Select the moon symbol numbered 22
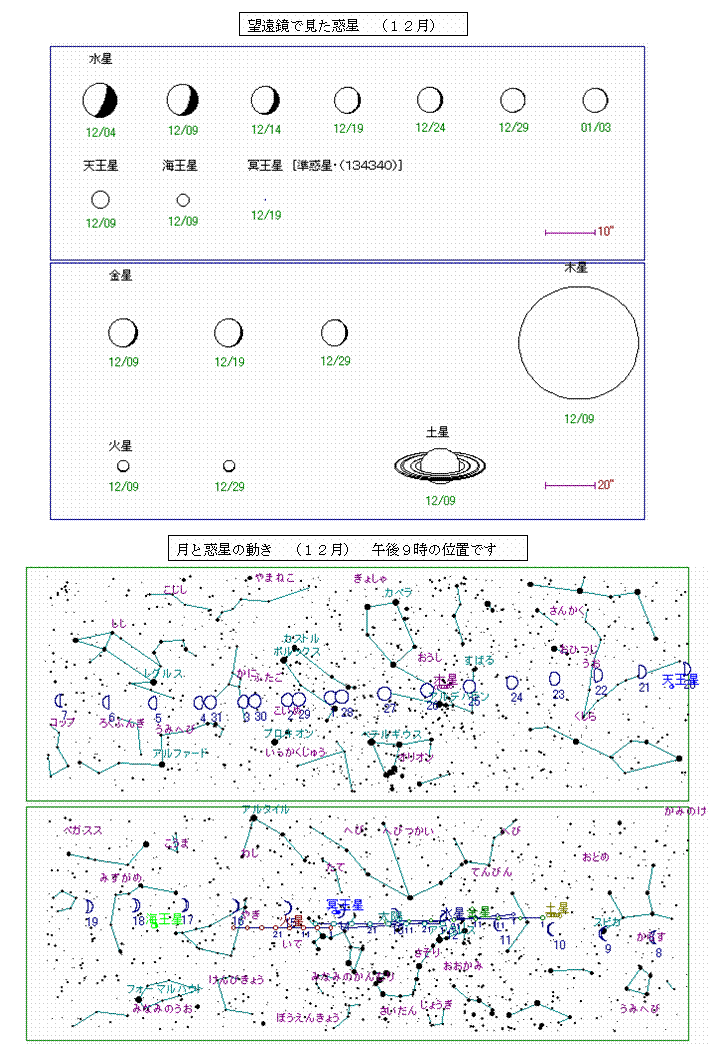The image size is (708, 1044). [598, 675]
